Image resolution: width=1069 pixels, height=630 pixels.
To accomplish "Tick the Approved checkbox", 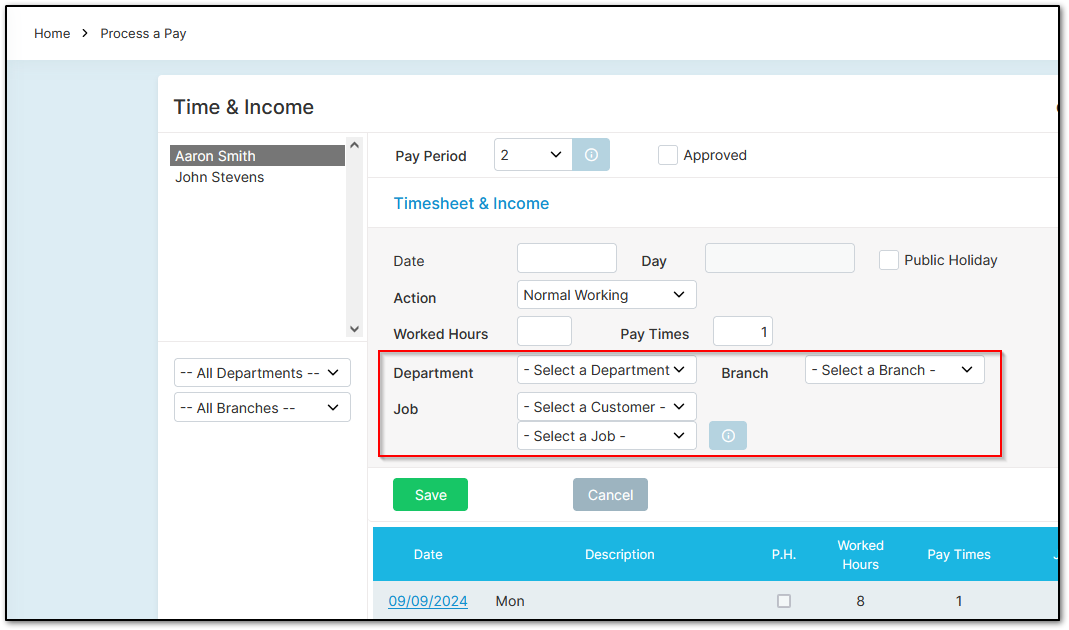I will coord(667,155).
